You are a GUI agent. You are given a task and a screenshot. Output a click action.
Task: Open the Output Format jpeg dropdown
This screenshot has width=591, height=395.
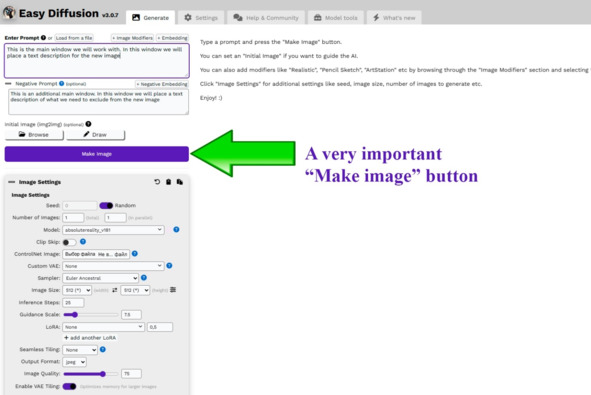[74, 362]
